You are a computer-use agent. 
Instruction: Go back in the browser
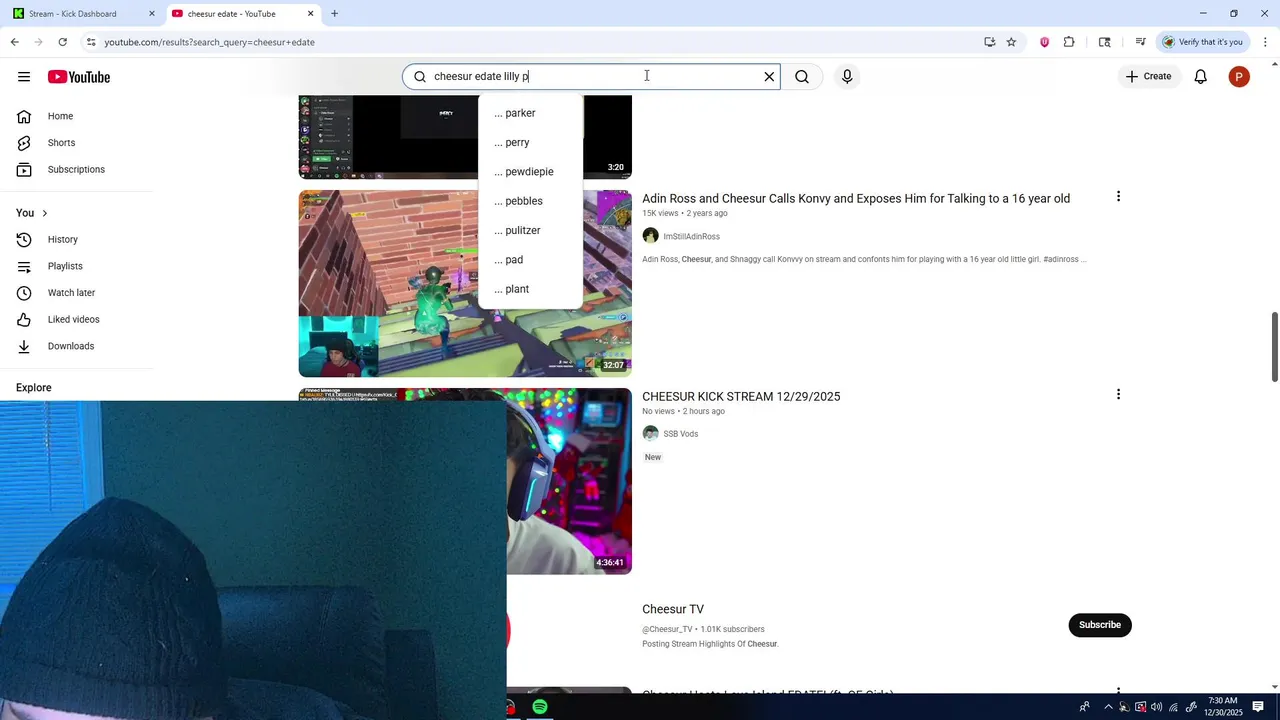(14, 42)
